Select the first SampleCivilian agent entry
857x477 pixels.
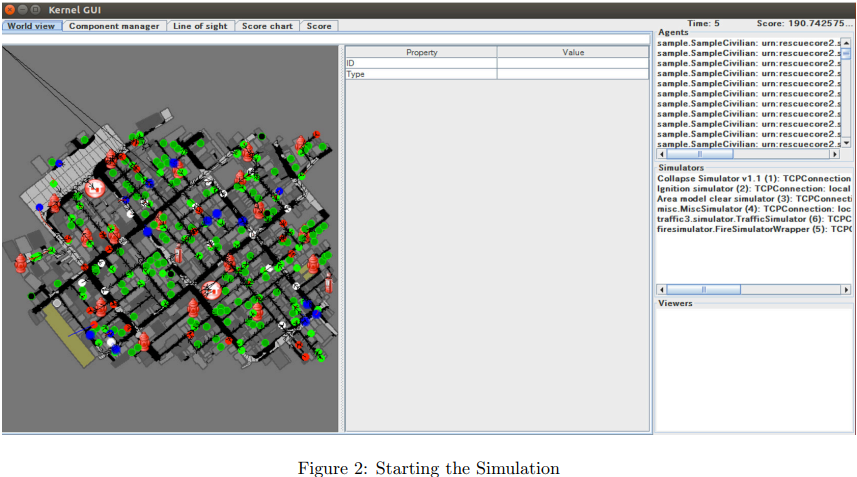click(x=748, y=43)
